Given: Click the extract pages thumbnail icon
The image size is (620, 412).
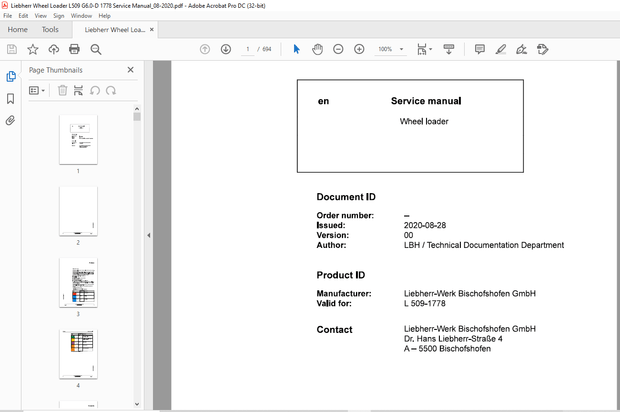Looking at the screenshot, I should pyautogui.click(x=78, y=91).
